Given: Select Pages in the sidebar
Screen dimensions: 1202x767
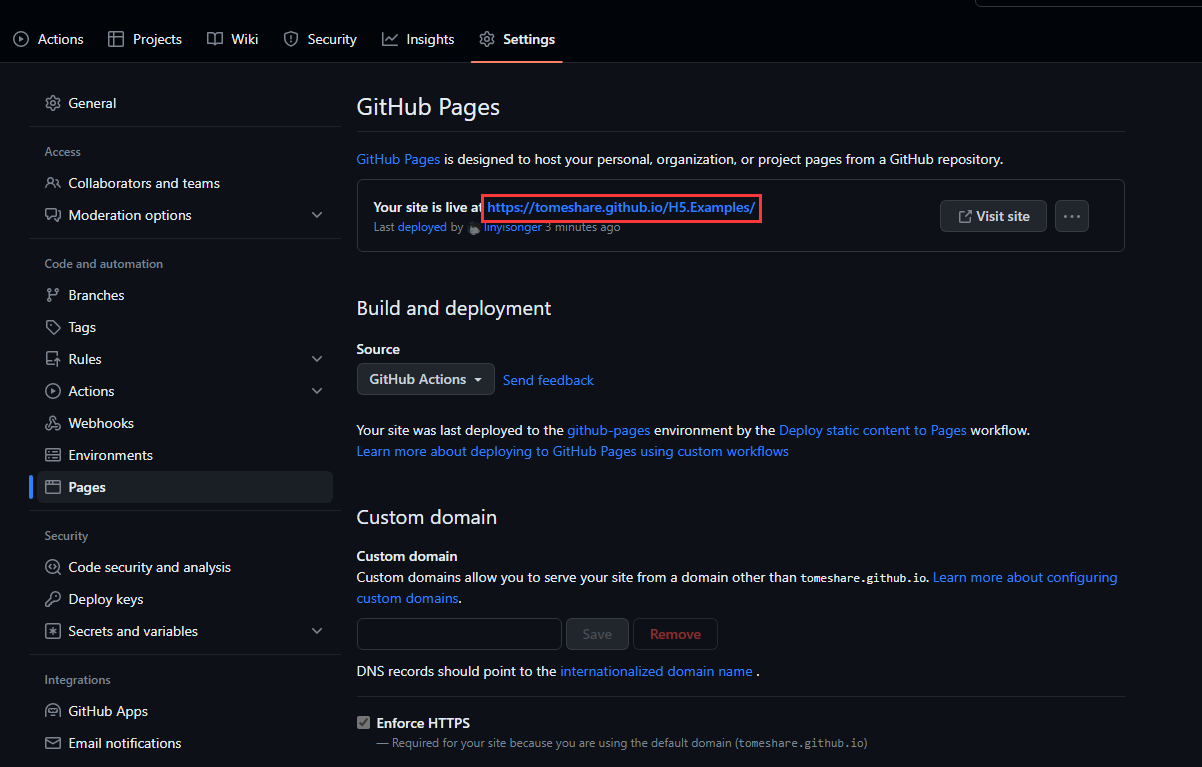Looking at the screenshot, I should click(185, 487).
